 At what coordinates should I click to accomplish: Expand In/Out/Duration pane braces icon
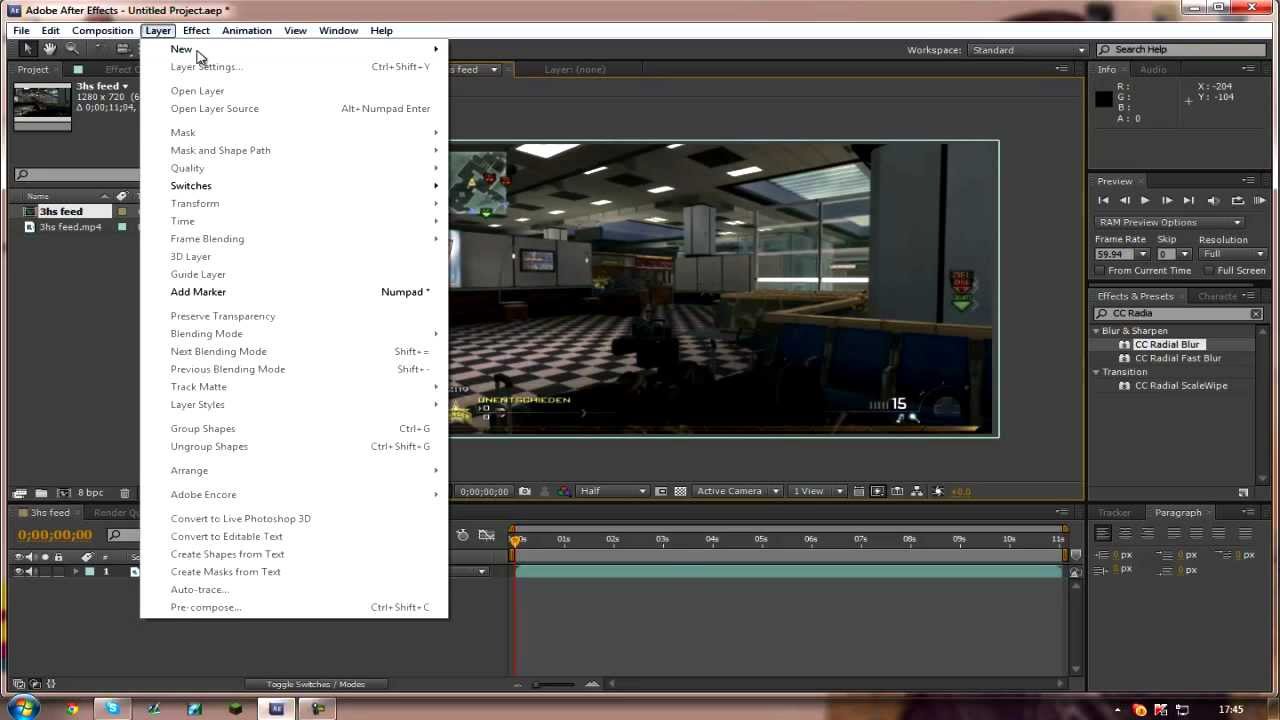pos(51,684)
